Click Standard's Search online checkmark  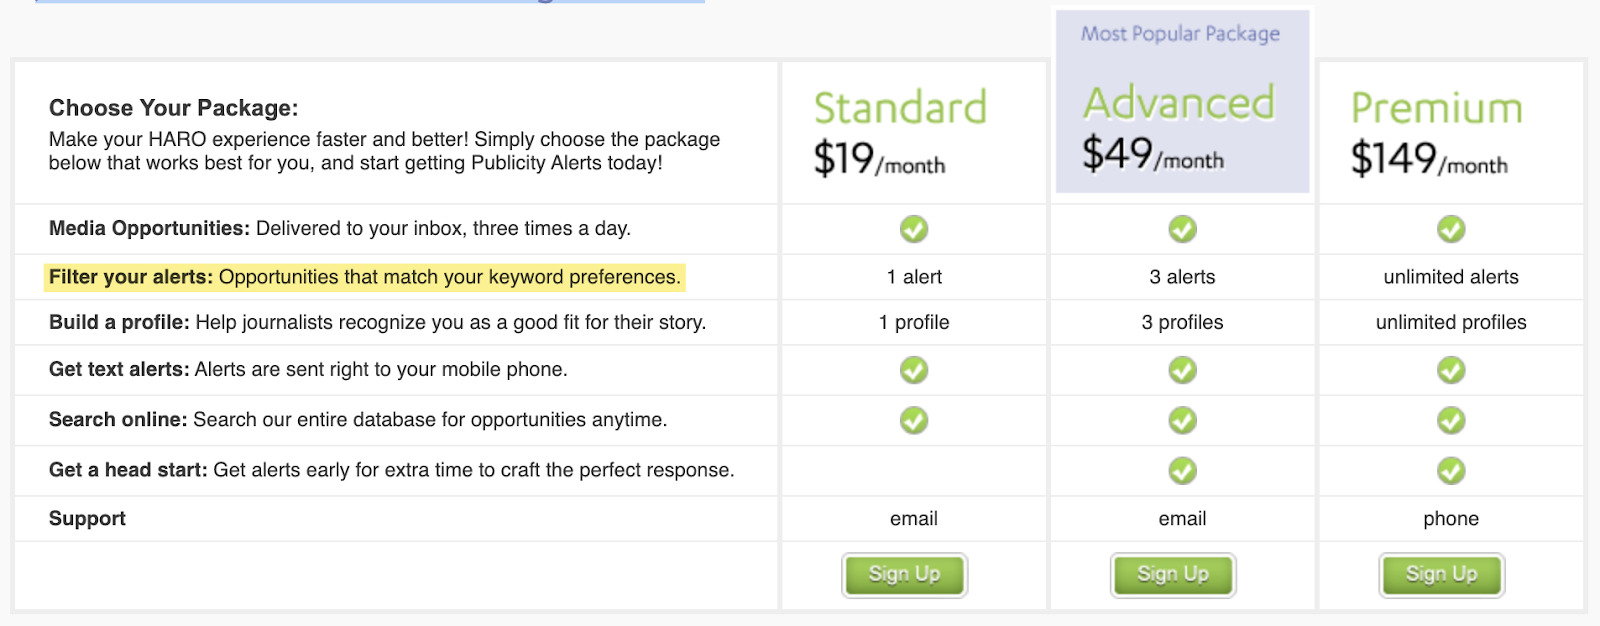click(913, 420)
